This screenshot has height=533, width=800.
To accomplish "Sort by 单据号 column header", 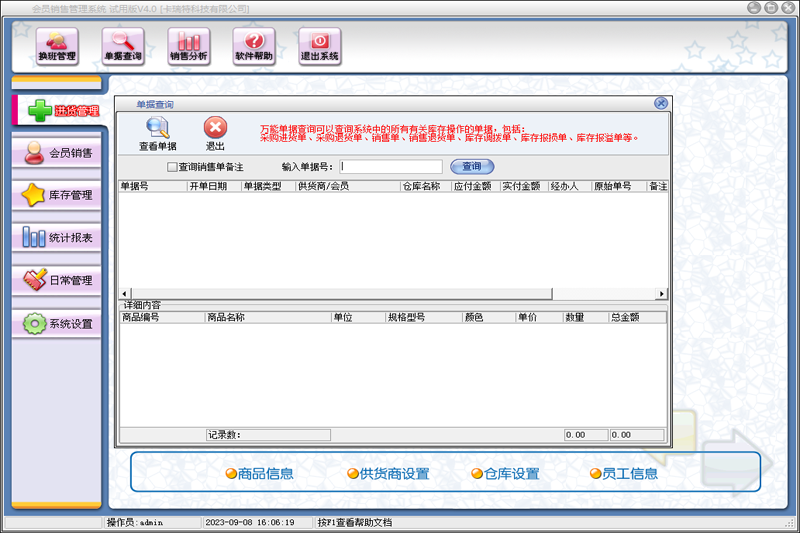I will [153, 186].
